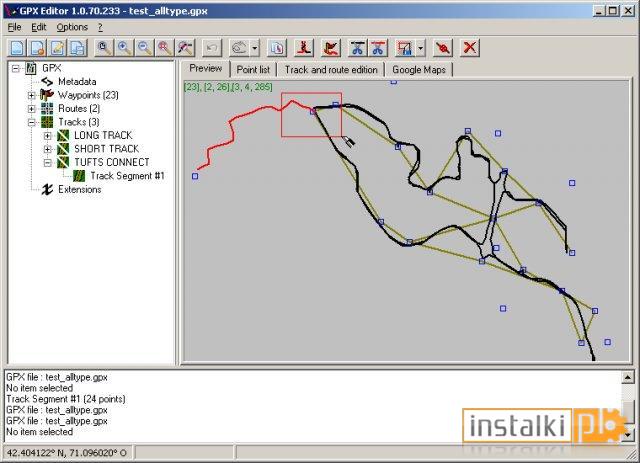The width and height of the screenshot is (640, 463).
Task: Click the greyed Undo arrow icon
Action: point(211,48)
